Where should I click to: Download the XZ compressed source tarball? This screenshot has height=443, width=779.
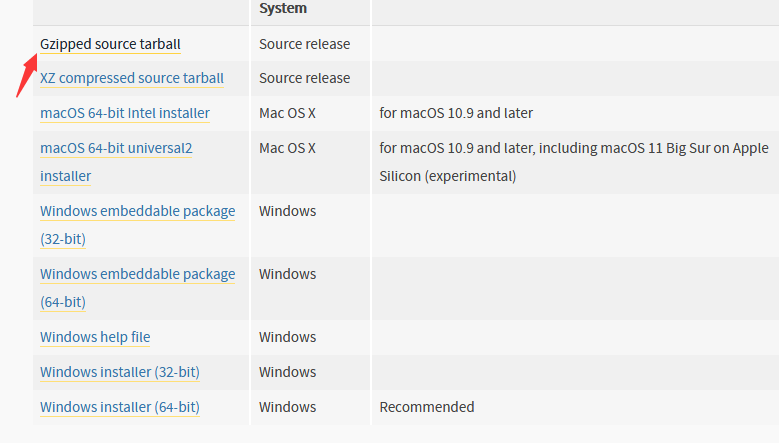(x=132, y=78)
